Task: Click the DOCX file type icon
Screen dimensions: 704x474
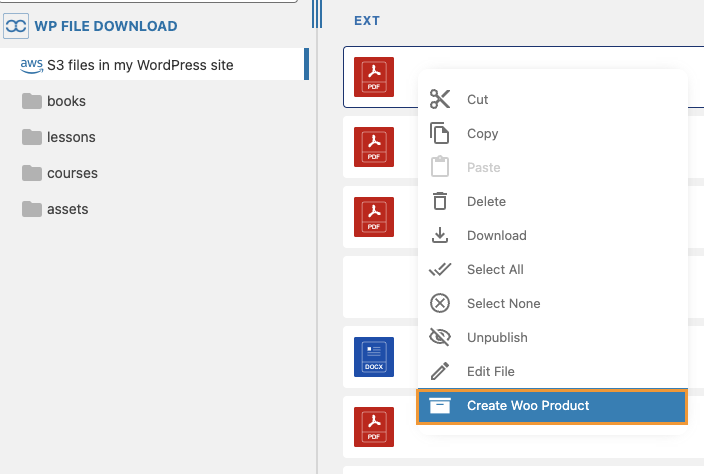Action: (x=374, y=357)
